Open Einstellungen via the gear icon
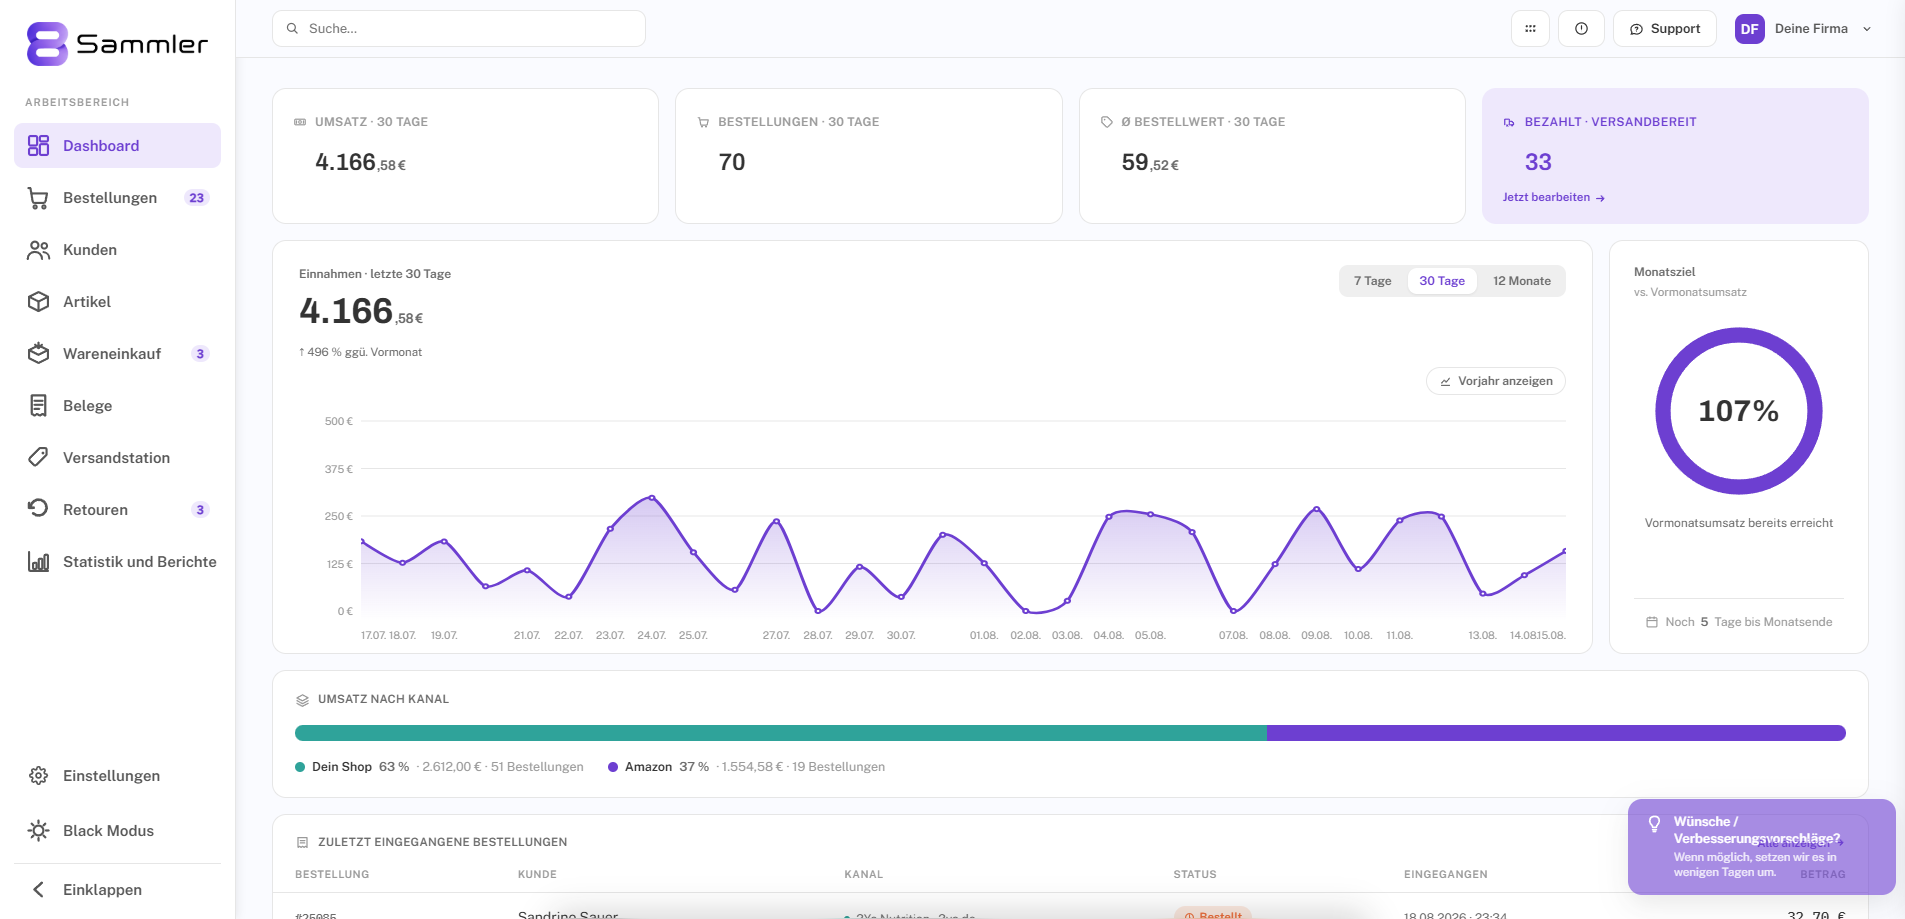 pos(39,776)
